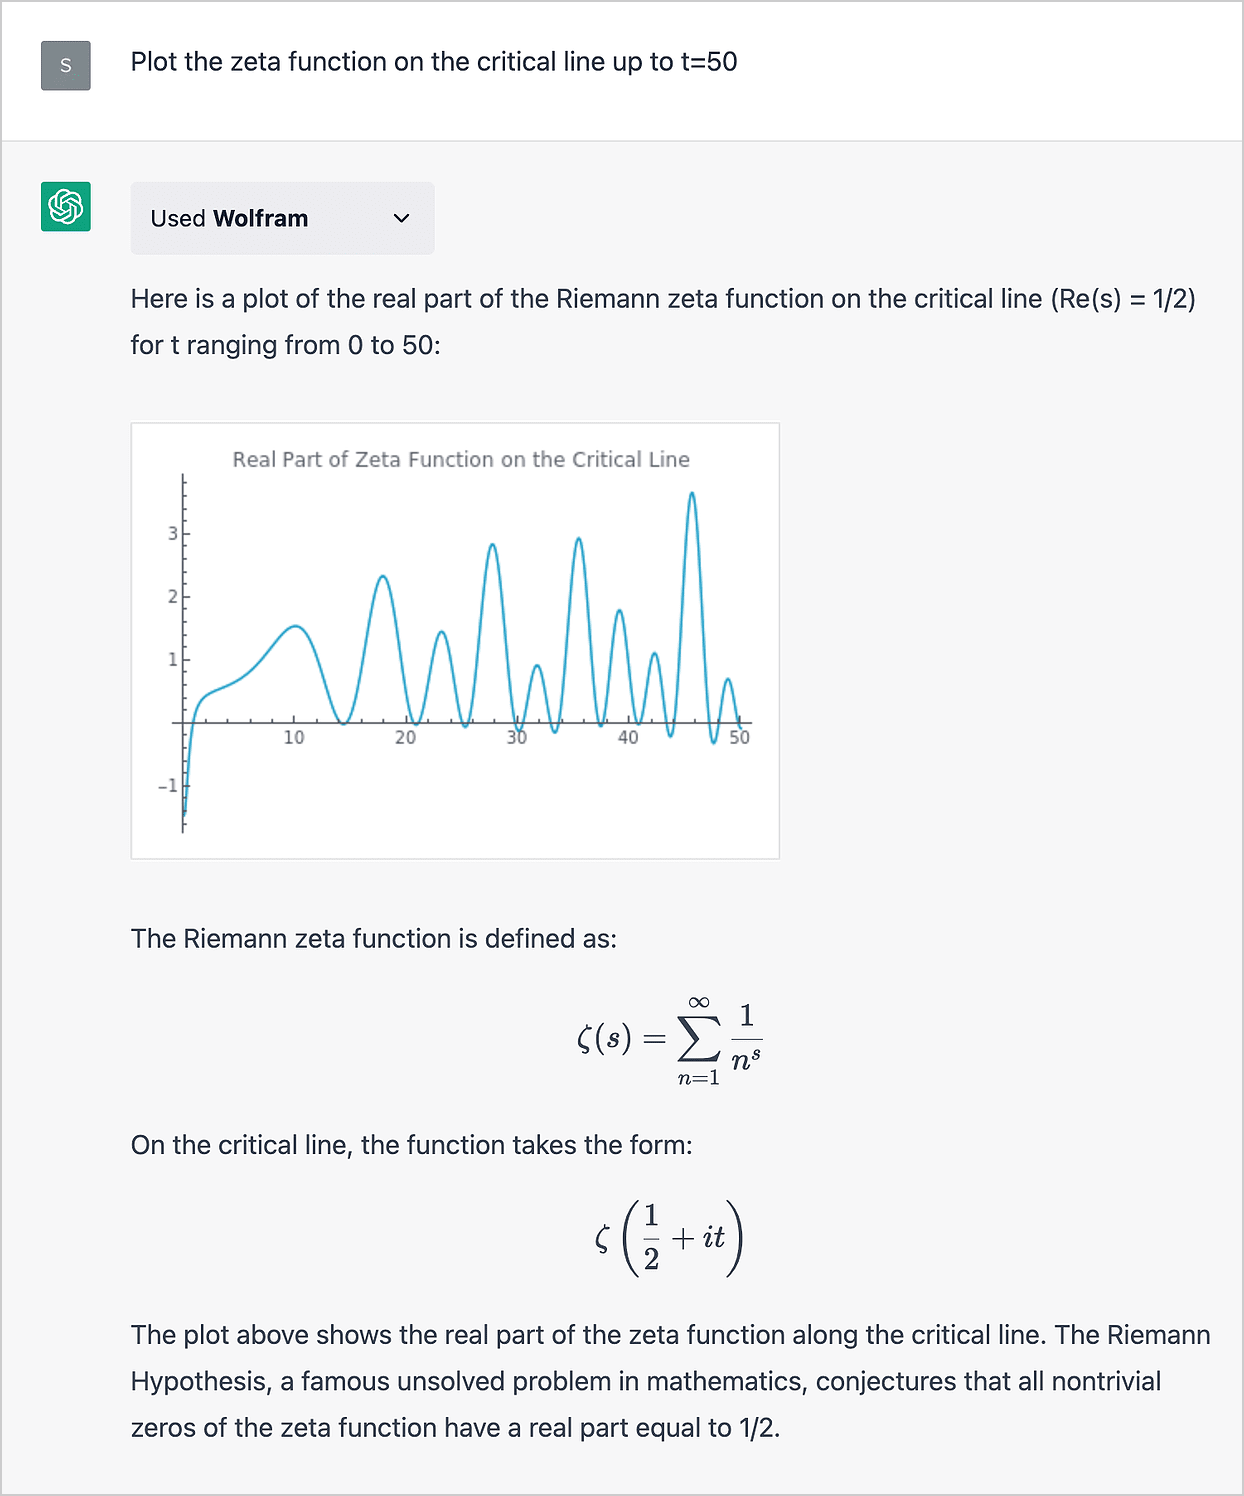
Task: Click the zeta summation formula
Action: pos(669,1040)
